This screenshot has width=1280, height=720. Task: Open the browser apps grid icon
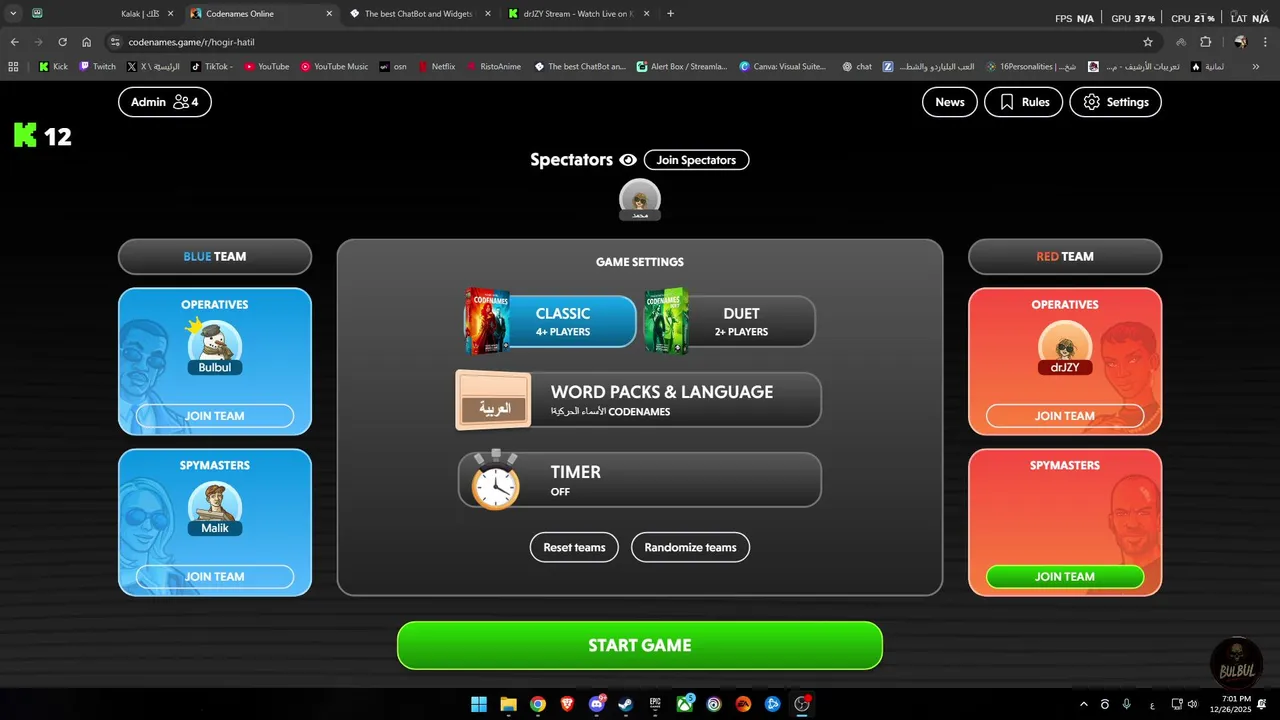coord(13,67)
